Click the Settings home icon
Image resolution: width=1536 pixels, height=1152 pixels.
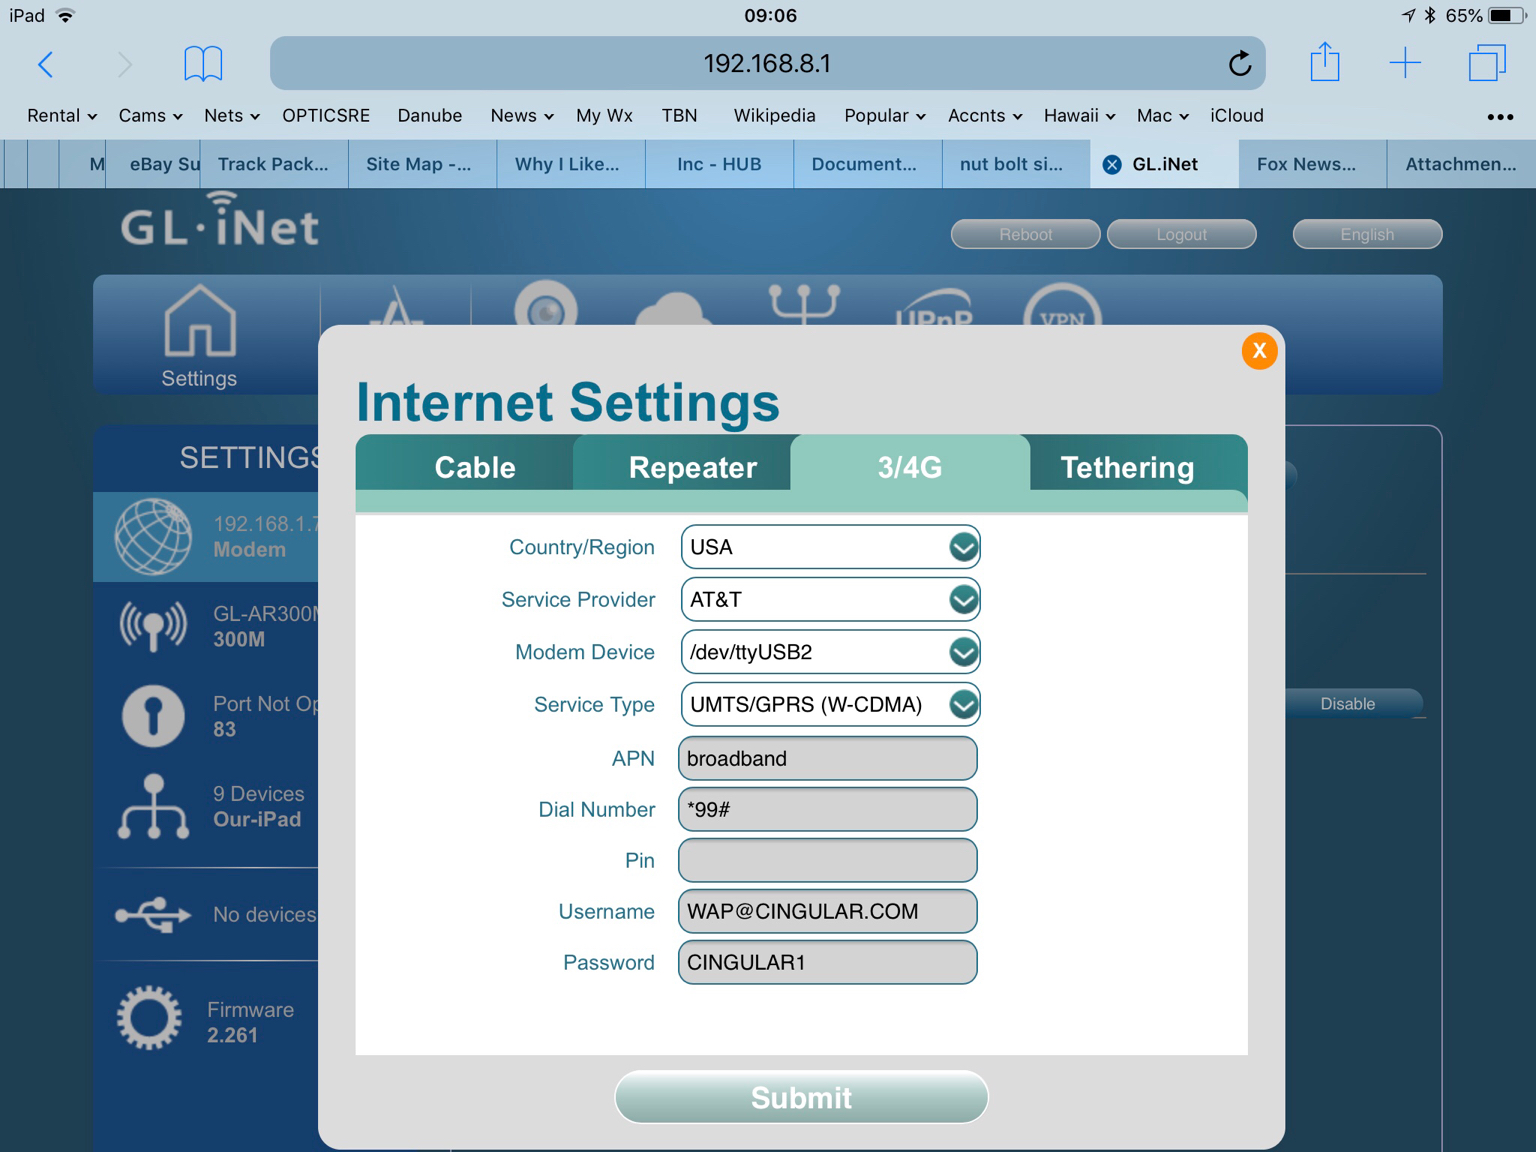[199, 322]
